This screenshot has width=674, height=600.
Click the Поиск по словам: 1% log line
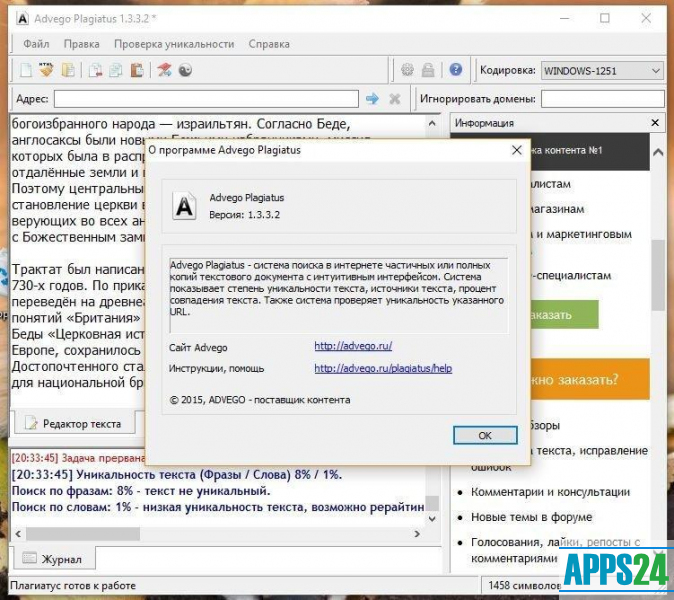pos(218,507)
